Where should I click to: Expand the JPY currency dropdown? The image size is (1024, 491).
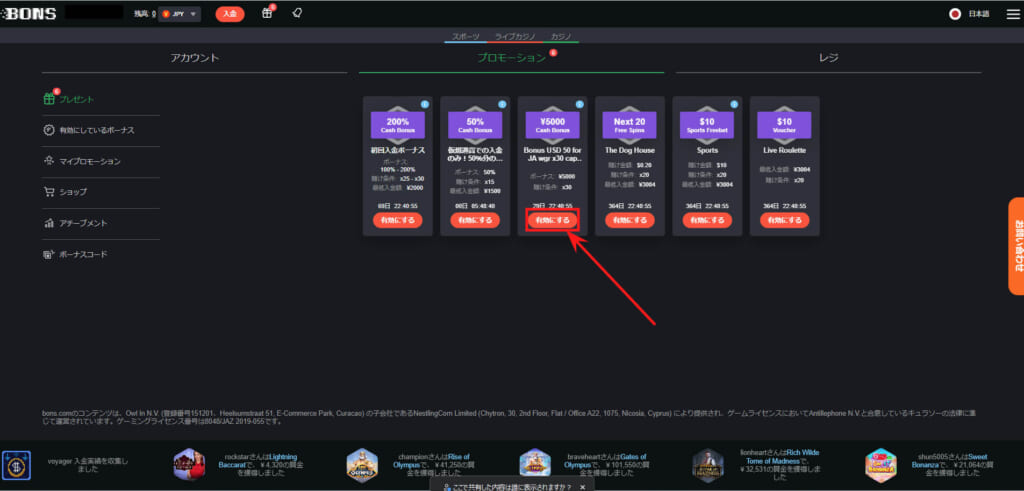click(179, 14)
